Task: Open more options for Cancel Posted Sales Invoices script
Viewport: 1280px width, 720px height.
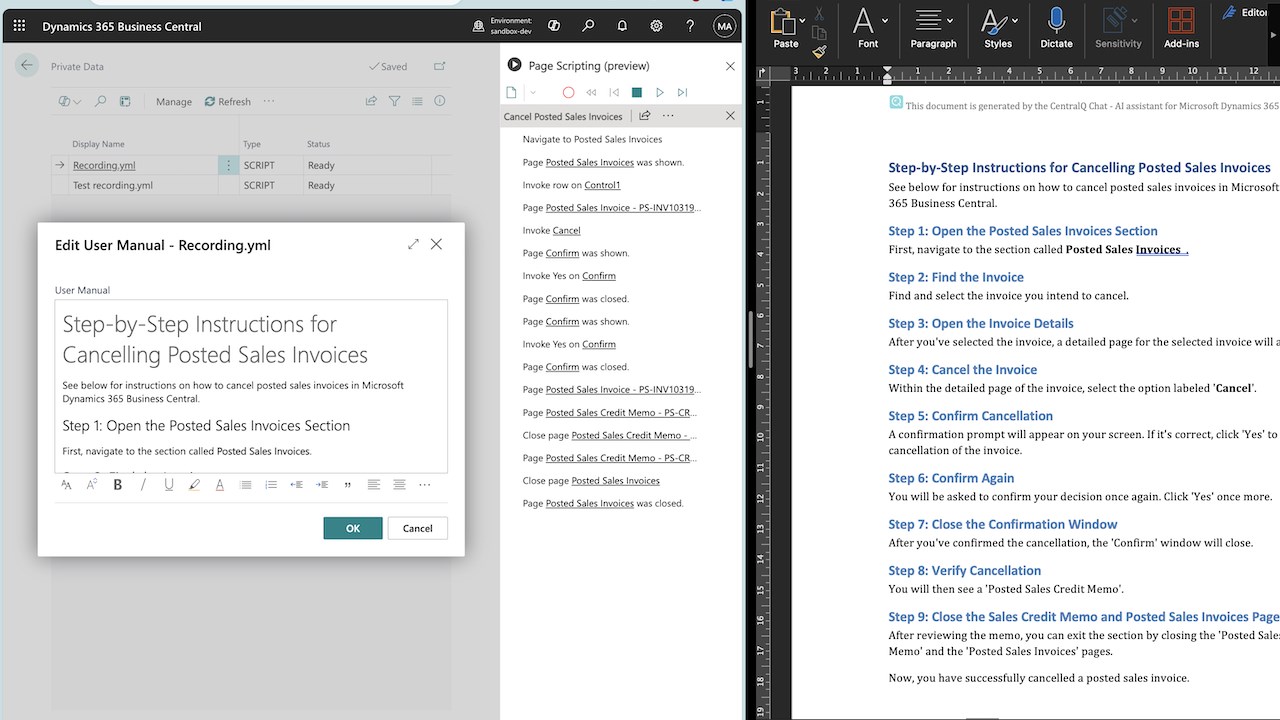Action: coord(668,116)
